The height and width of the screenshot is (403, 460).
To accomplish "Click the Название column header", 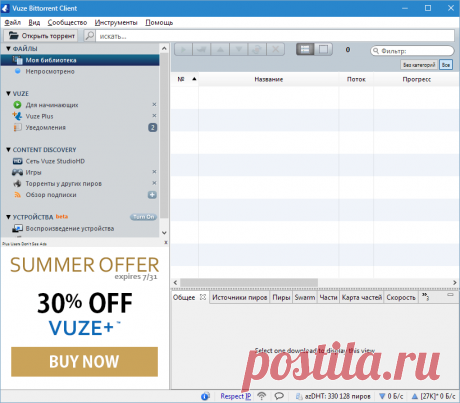I will 269,79.
